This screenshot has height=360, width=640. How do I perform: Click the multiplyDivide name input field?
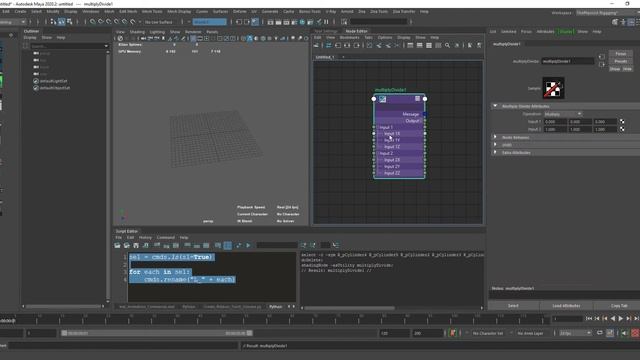point(567,61)
